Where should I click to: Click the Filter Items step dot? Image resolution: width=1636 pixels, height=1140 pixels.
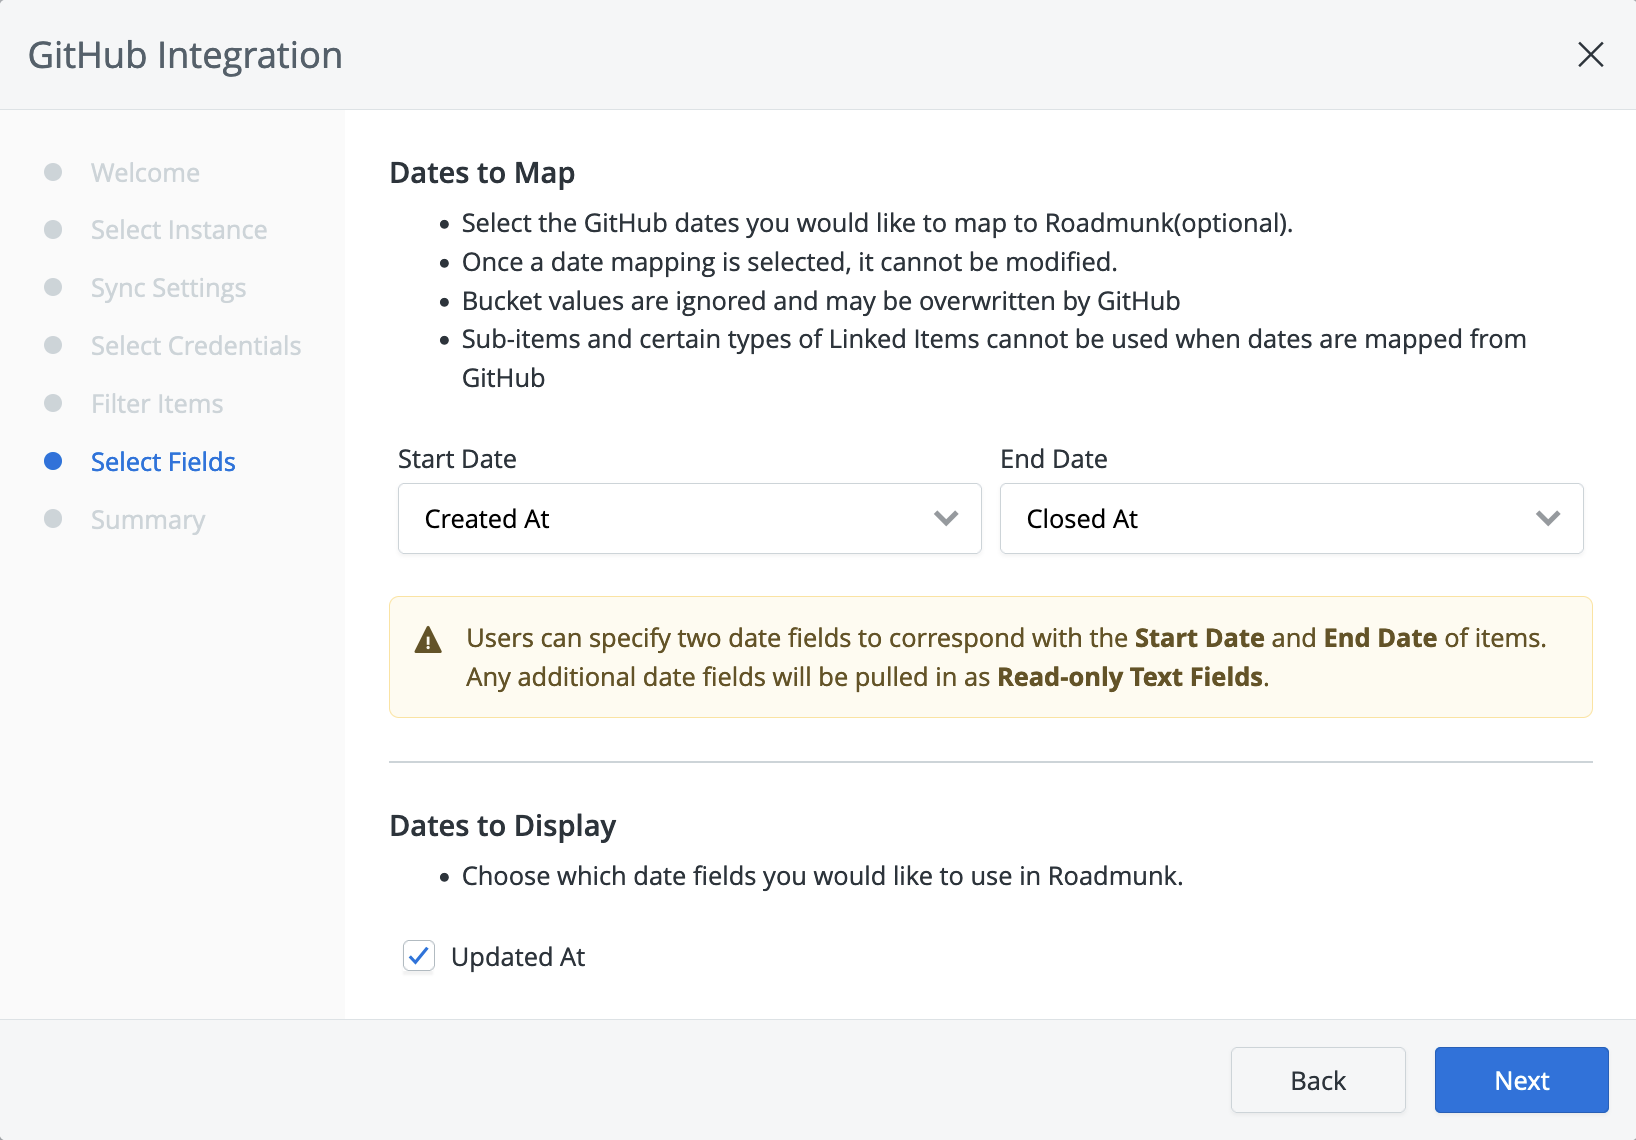tap(54, 403)
